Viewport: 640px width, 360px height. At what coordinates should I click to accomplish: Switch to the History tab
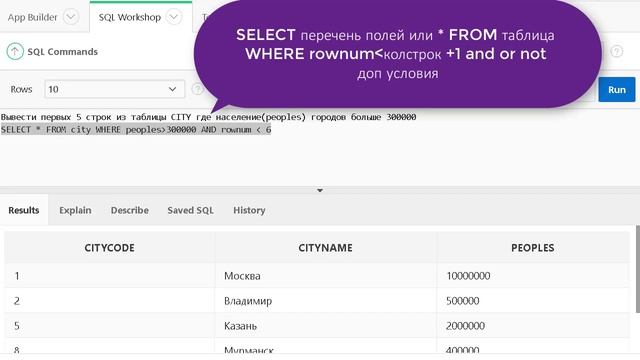point(249,210)
